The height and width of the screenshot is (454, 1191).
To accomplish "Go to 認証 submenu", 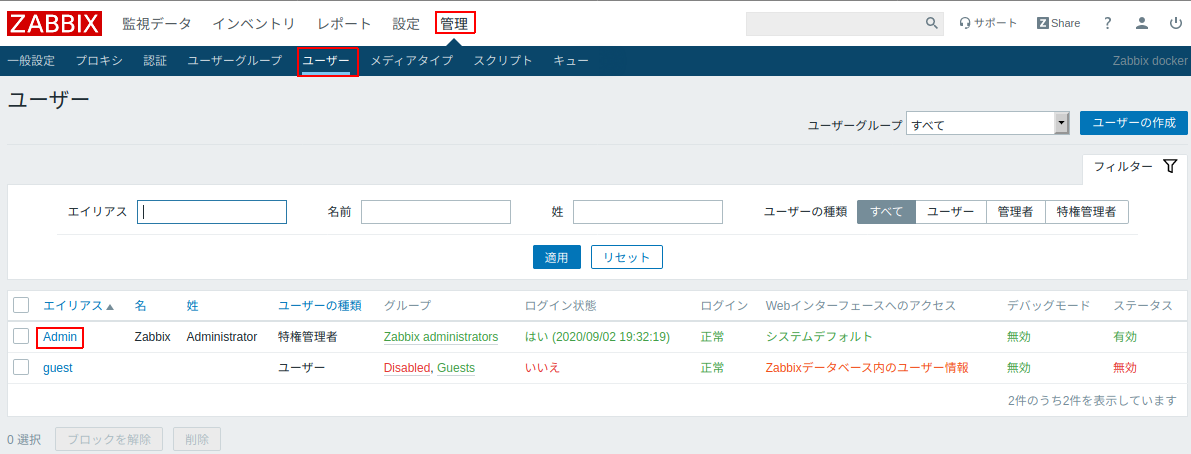I will point(155,61).
